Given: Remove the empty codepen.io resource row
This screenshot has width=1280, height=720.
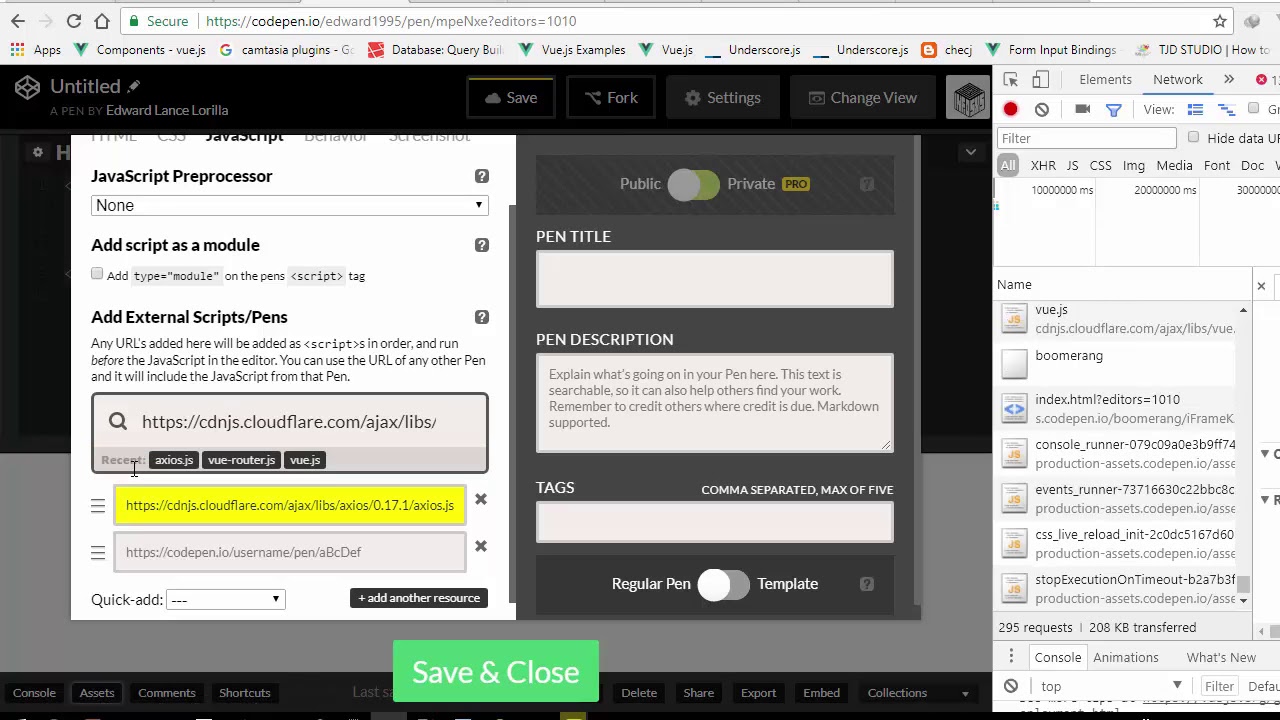Looking at the screenshot, I should pyautogui.click(x=481, y=546).
